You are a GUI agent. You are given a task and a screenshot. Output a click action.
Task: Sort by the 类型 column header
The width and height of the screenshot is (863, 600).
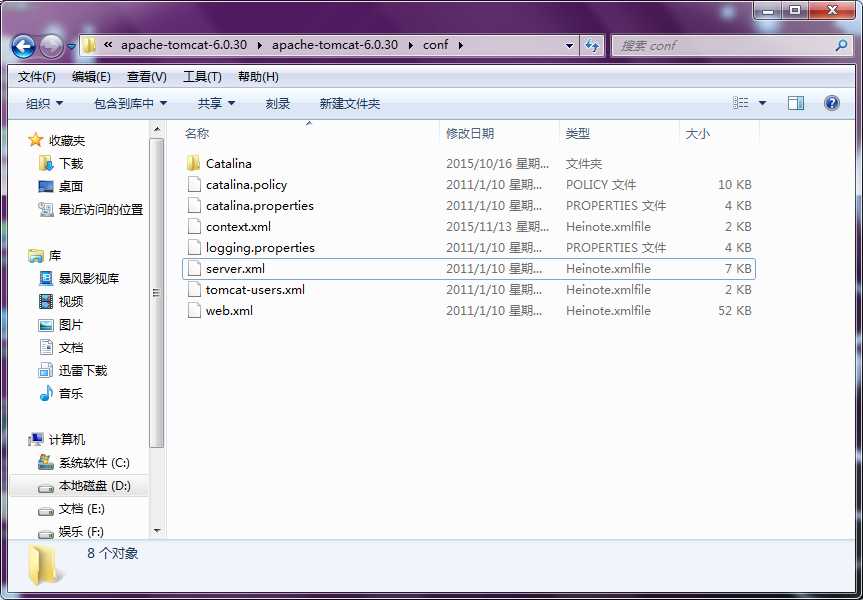(577, 133)
